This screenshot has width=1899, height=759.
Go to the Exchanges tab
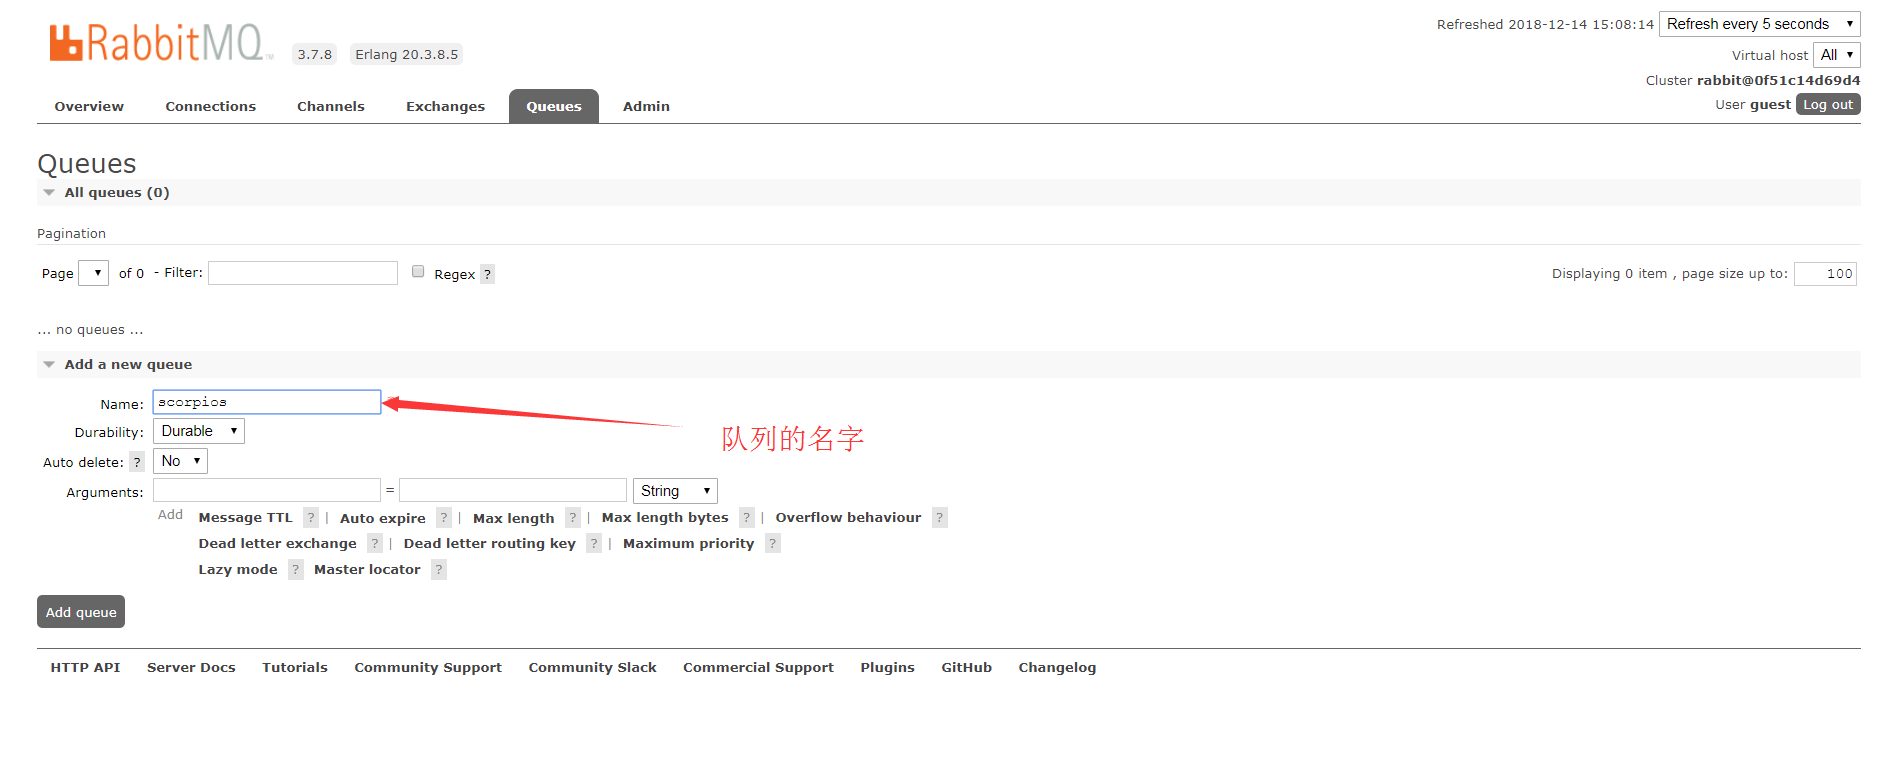[x=445, y=106]
